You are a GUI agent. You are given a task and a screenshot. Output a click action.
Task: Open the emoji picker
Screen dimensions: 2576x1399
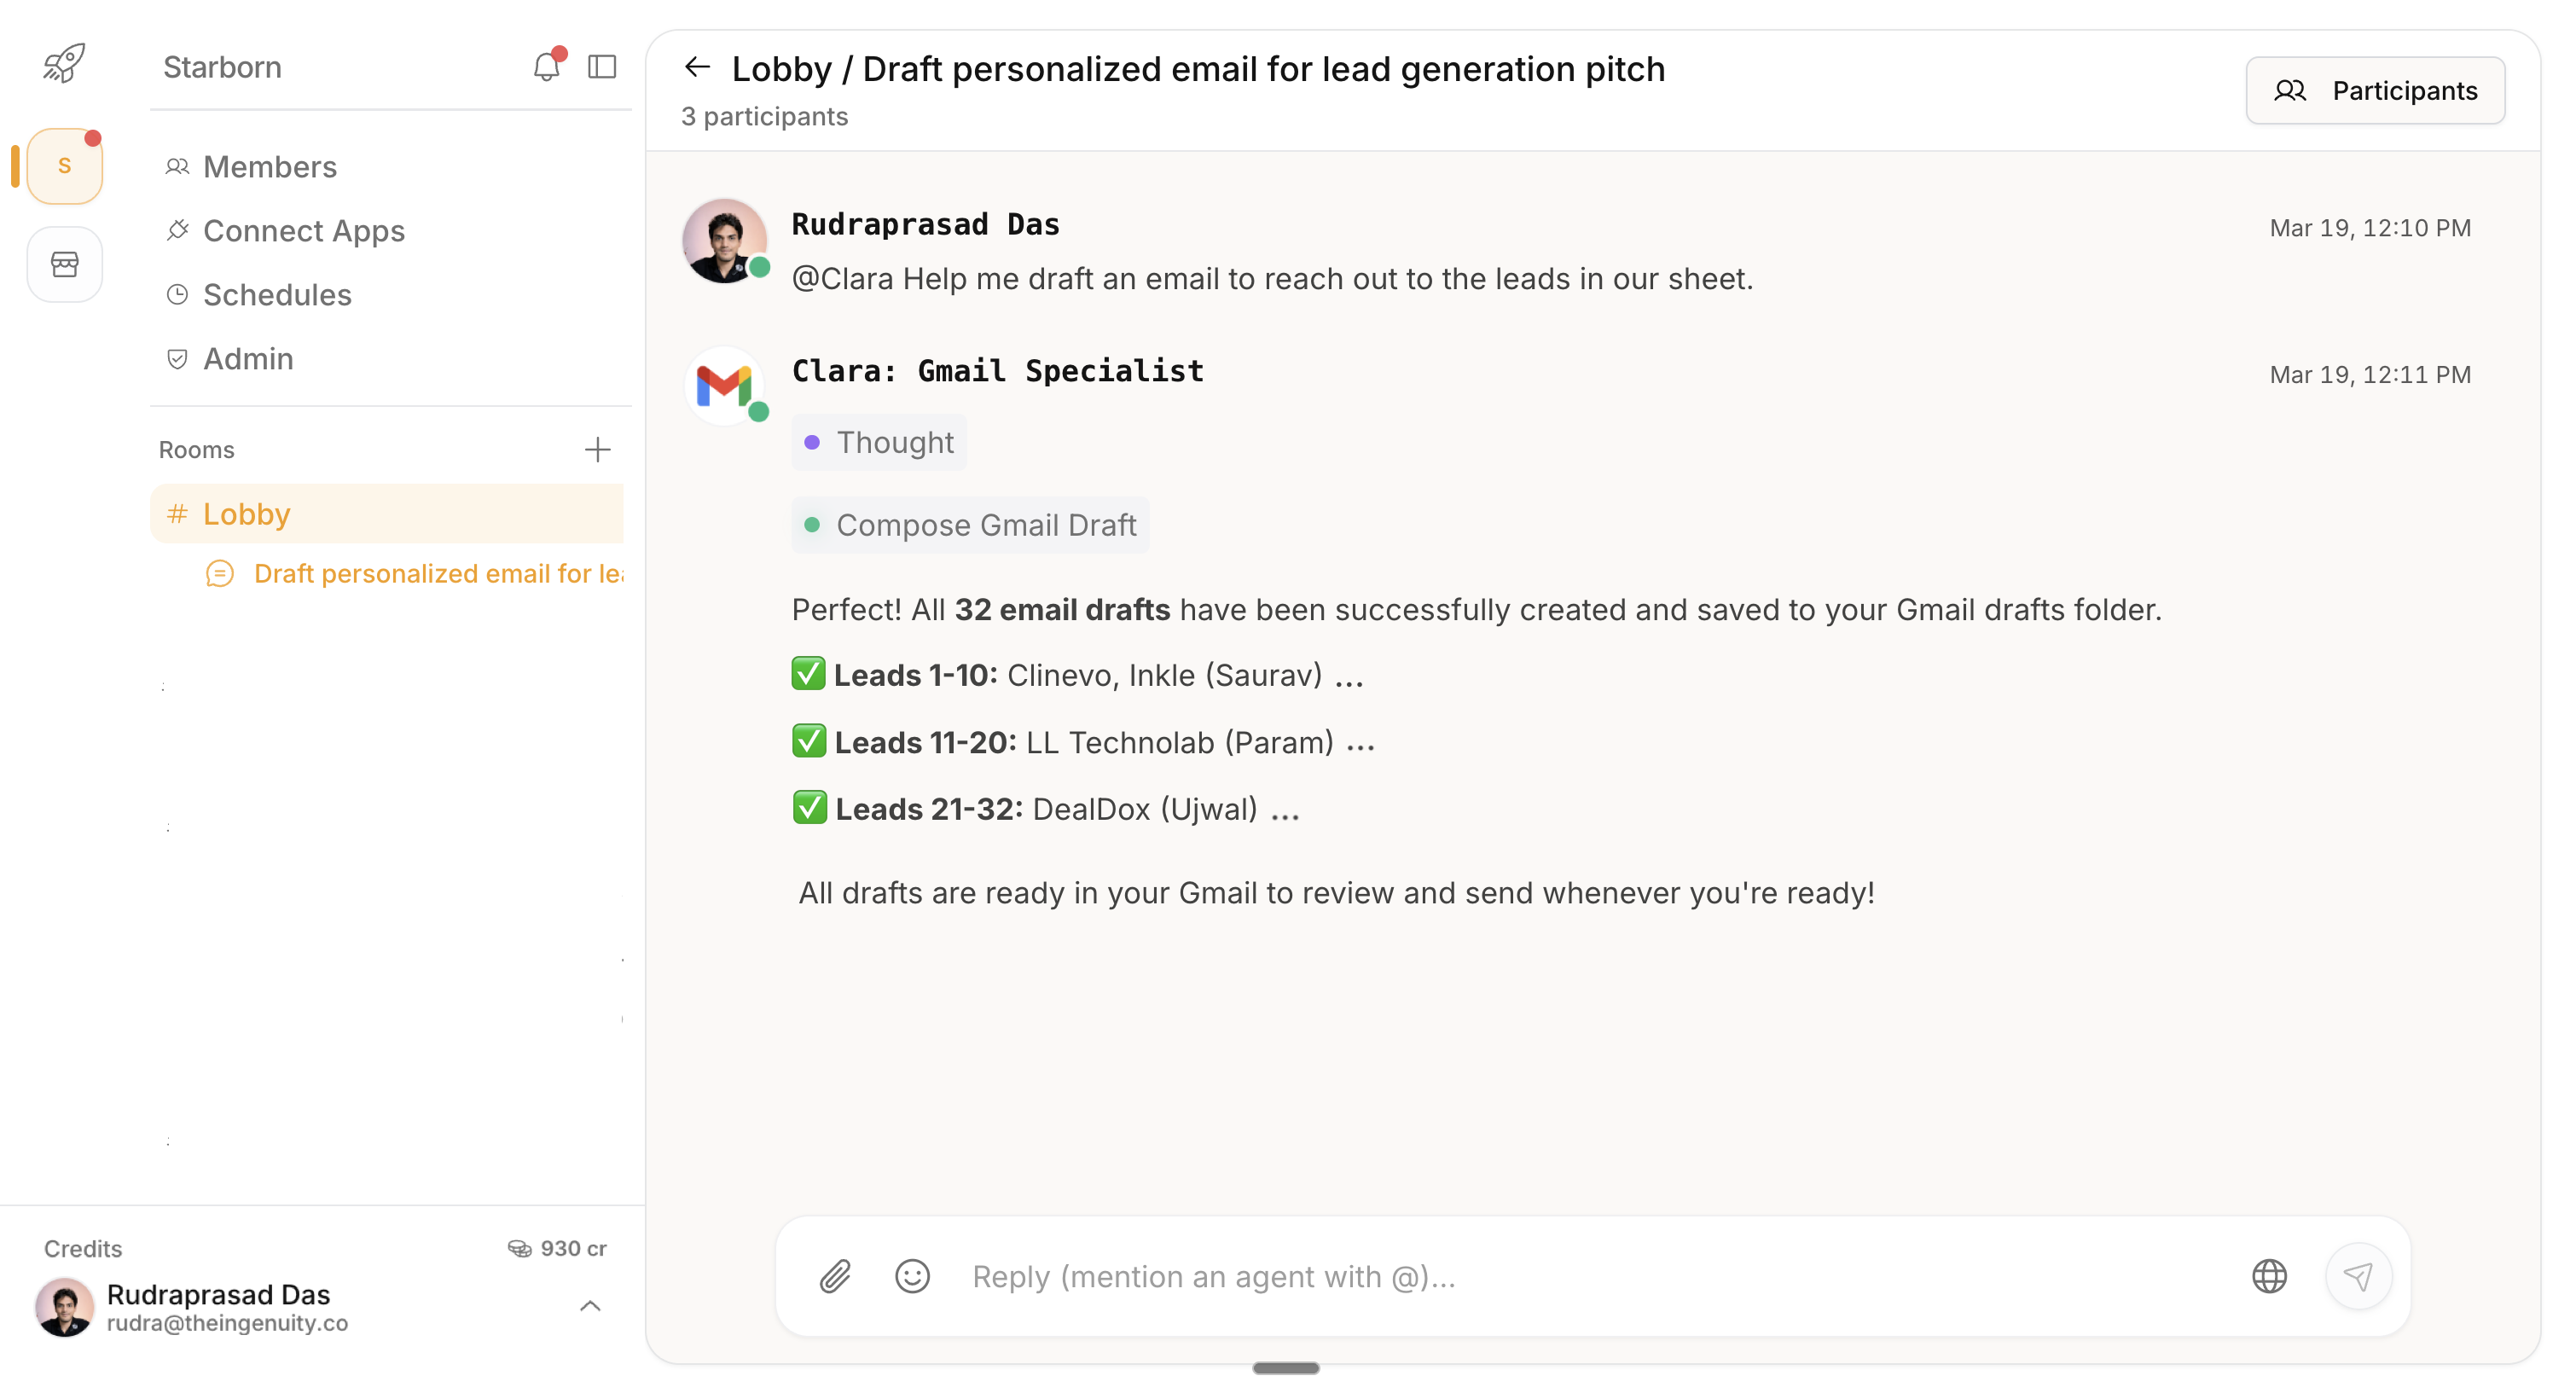912,1276
